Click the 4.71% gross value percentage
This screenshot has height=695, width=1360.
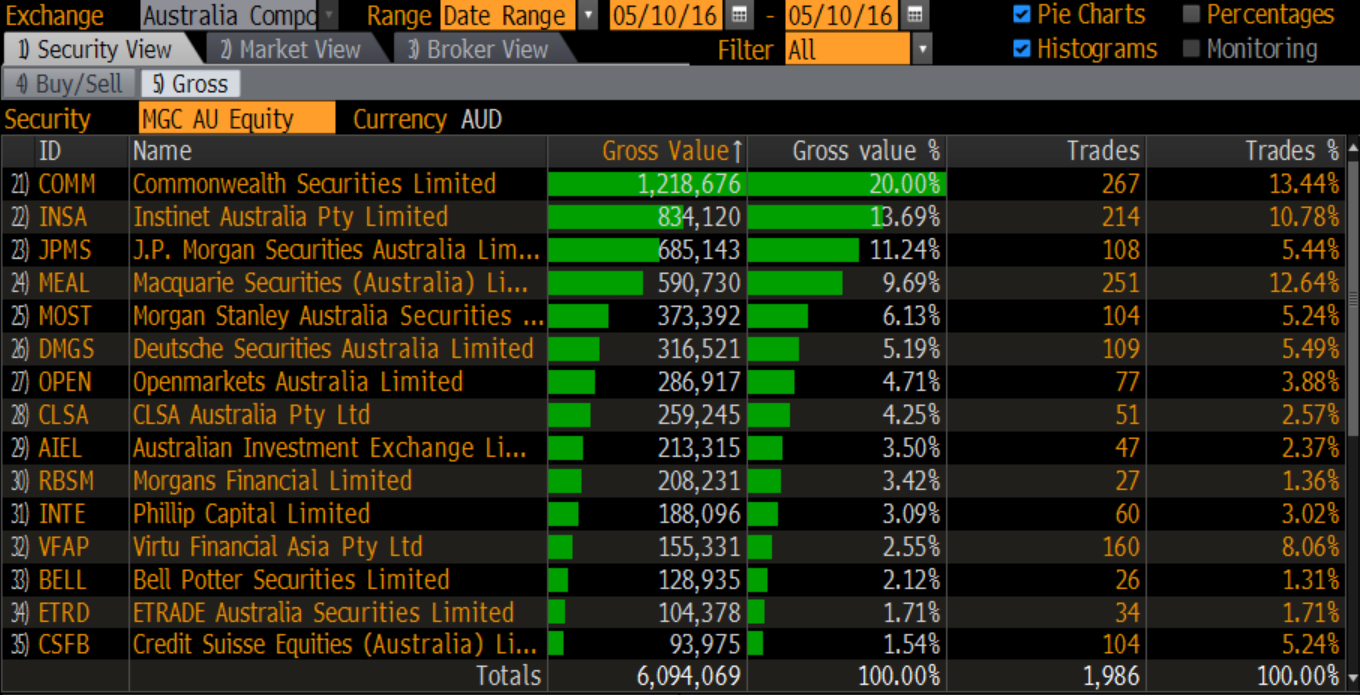point(911,382)
